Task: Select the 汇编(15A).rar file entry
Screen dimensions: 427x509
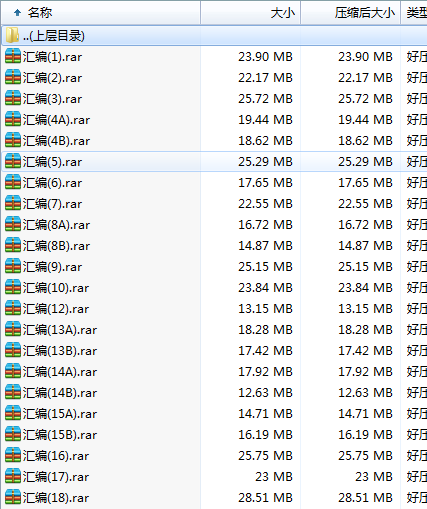Action: 60,414
